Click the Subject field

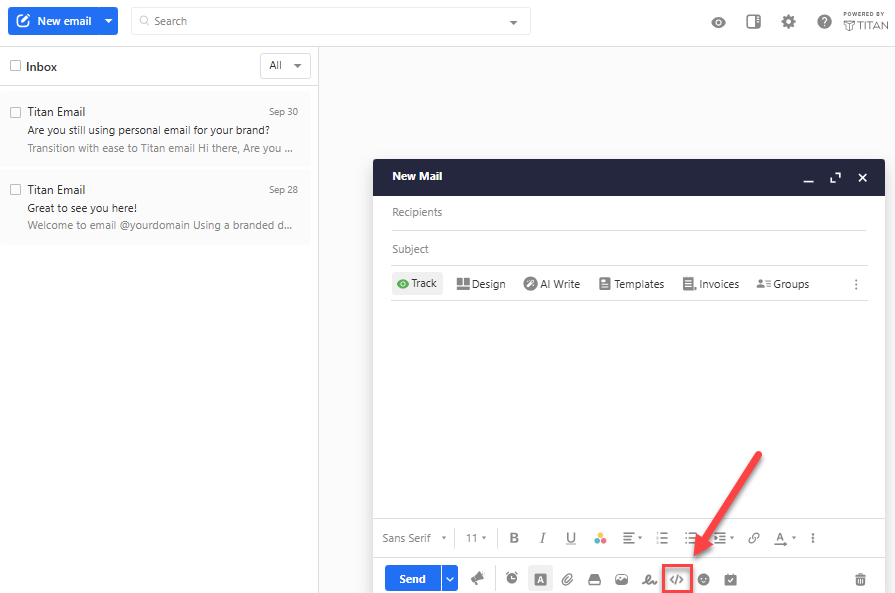628,249
